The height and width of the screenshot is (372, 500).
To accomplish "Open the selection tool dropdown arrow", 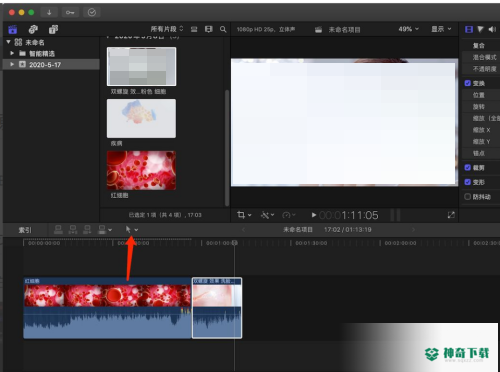I will 136,230.
